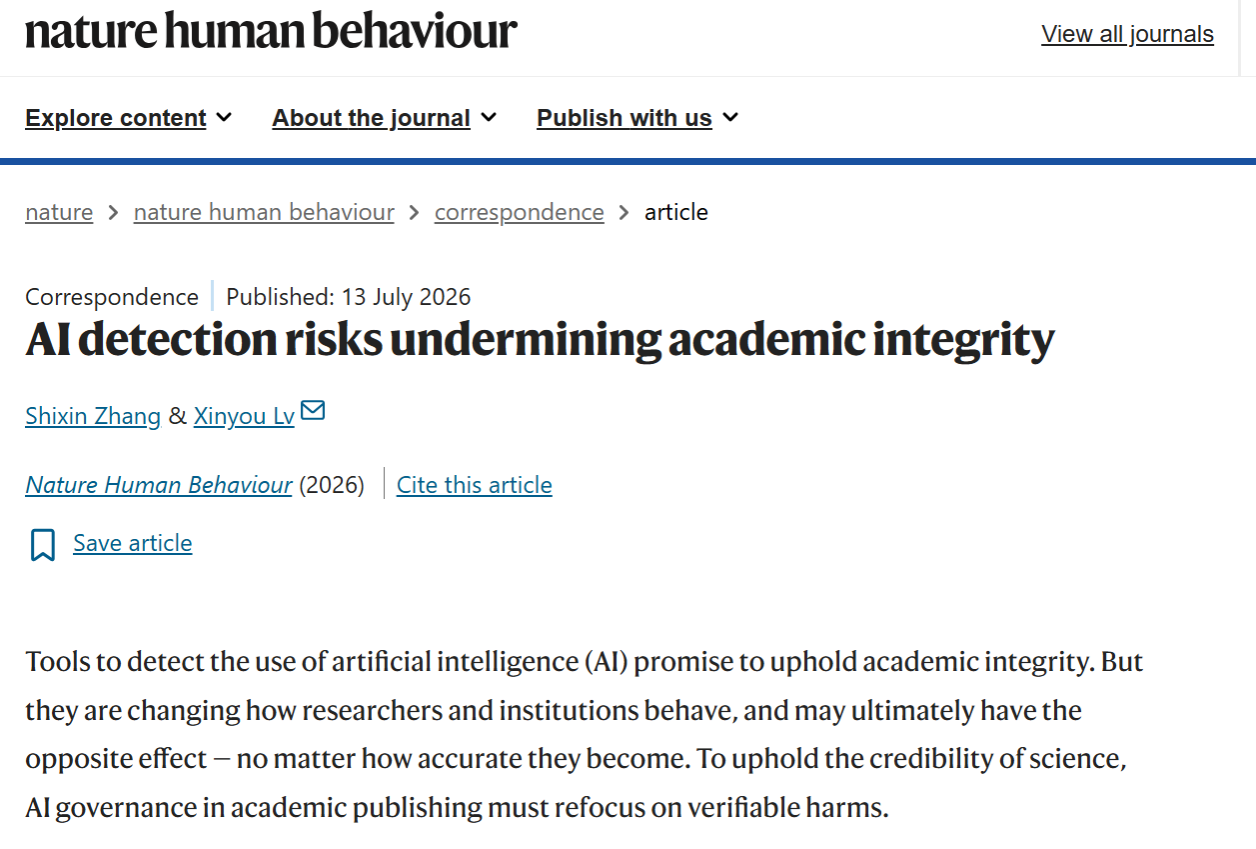Expand the About the journal dropdown arrow
1256x849 pixels.
[x=488, y=118]
